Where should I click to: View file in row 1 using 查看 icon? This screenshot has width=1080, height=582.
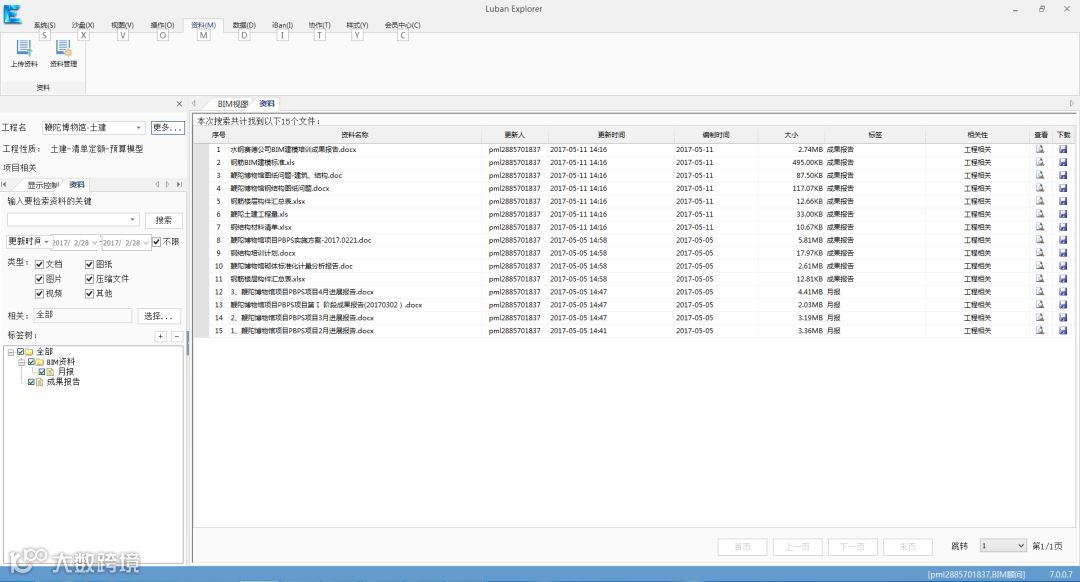tap(1040, 149)
